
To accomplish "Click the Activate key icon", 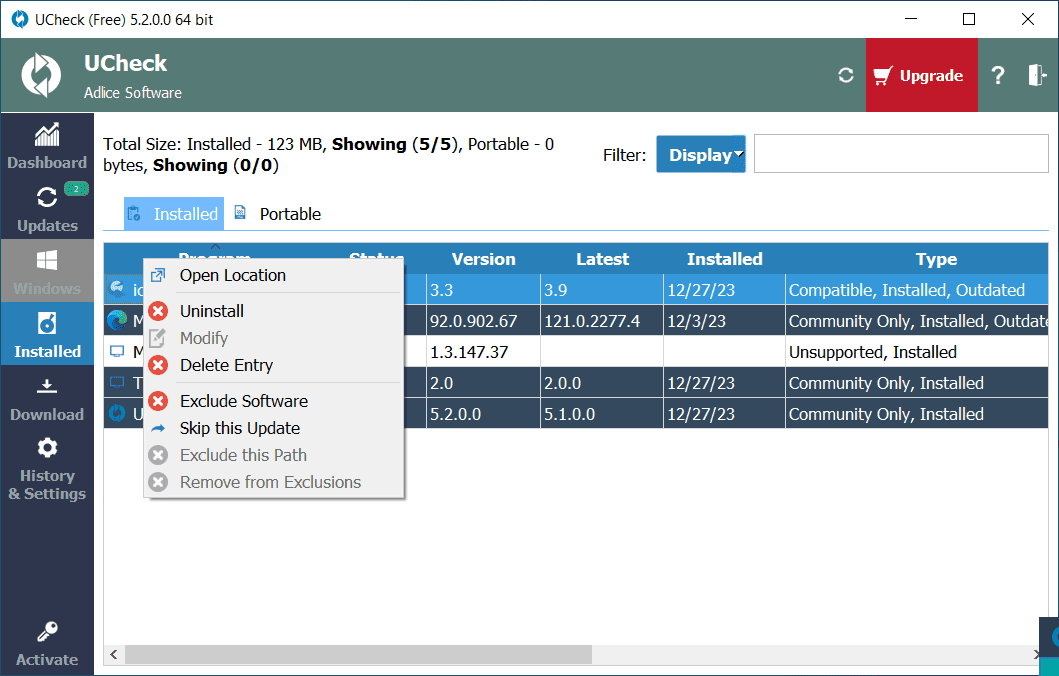I will (47, 631).
